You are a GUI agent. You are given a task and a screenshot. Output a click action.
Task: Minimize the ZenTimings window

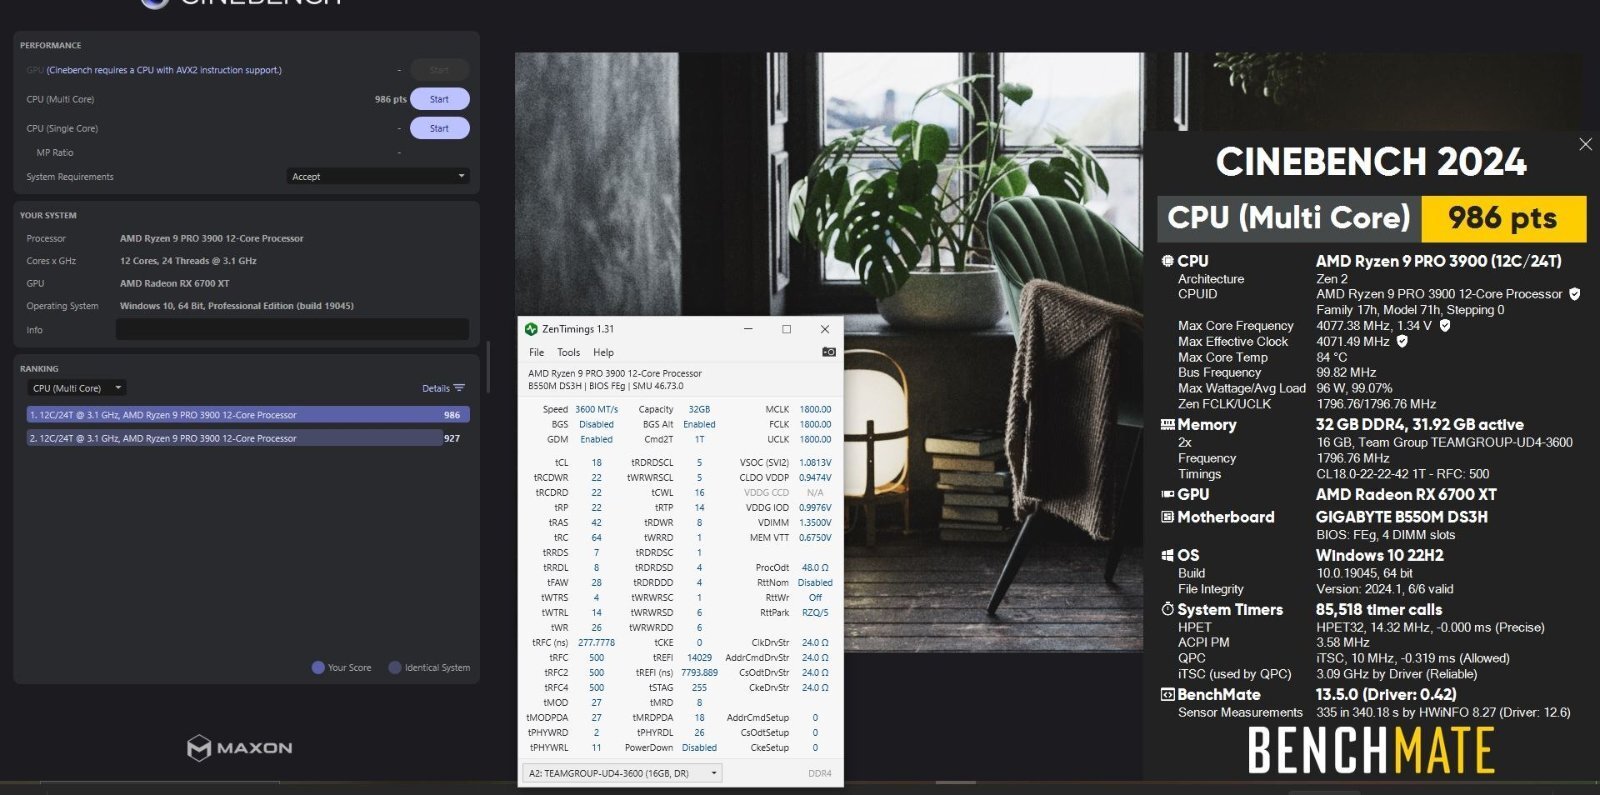[748, 329]
